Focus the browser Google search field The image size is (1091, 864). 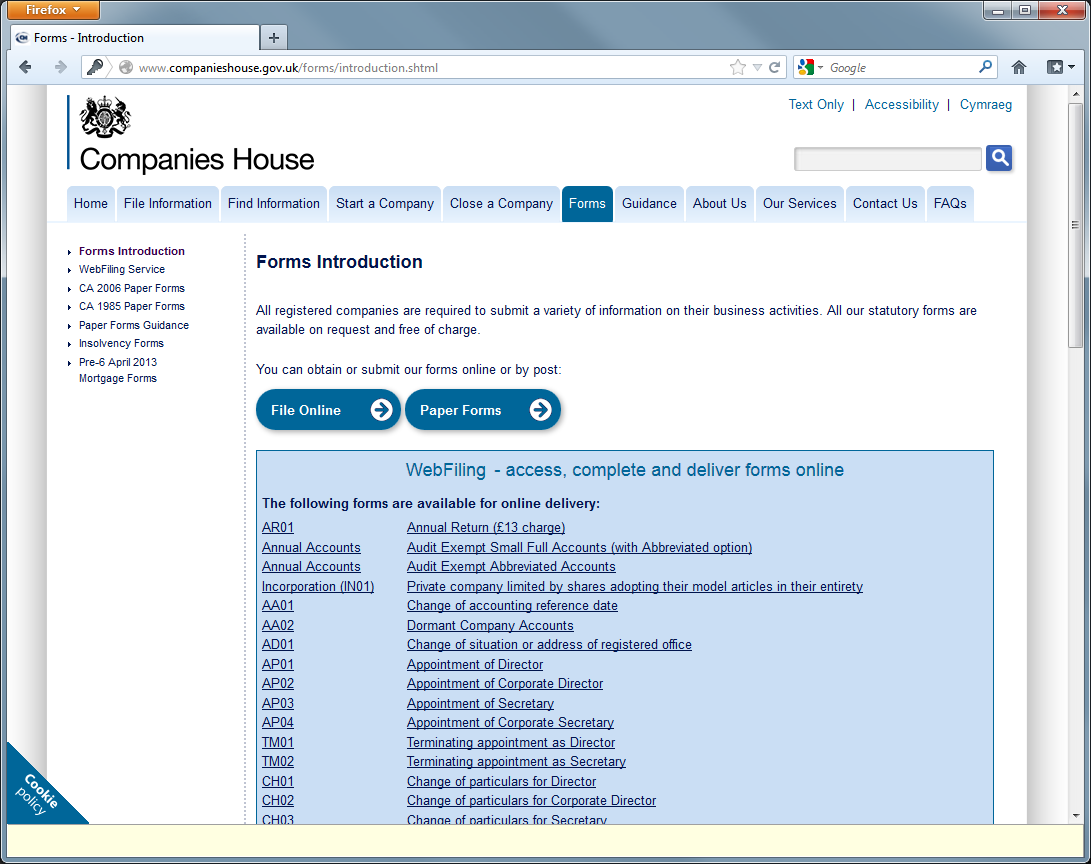902,67
